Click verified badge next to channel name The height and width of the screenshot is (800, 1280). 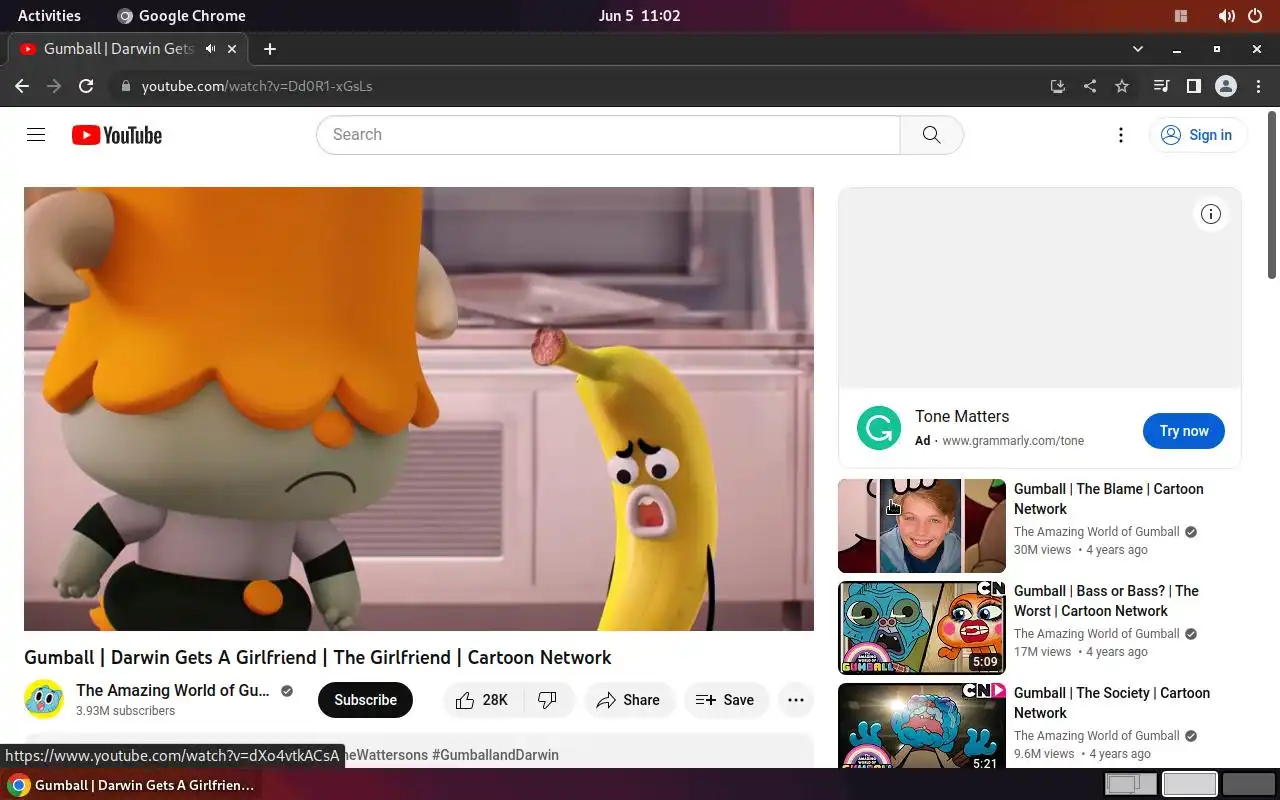click(287, 691)
